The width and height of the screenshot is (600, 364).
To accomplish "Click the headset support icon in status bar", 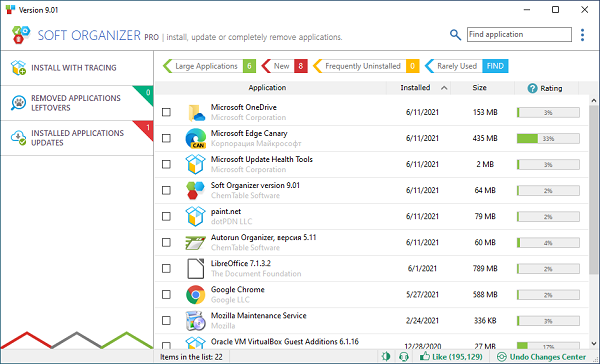I will [404, 357].
